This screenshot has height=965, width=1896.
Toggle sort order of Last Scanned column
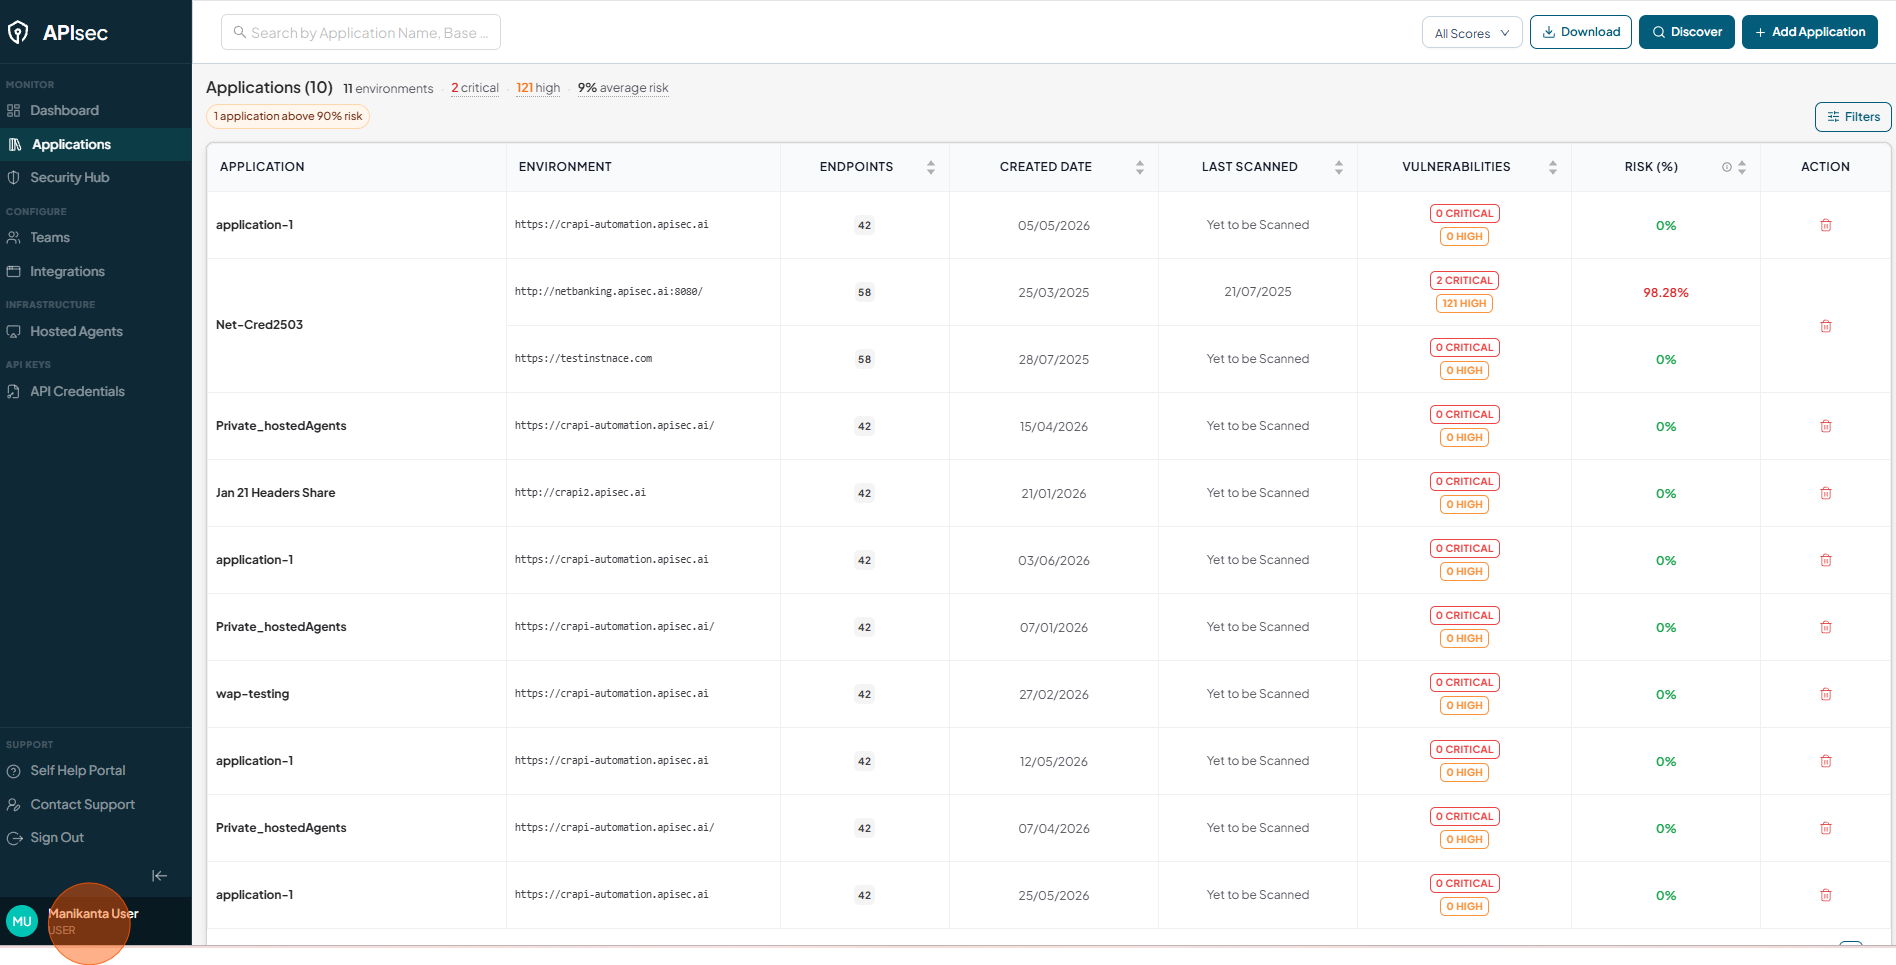click(1339, 167)
